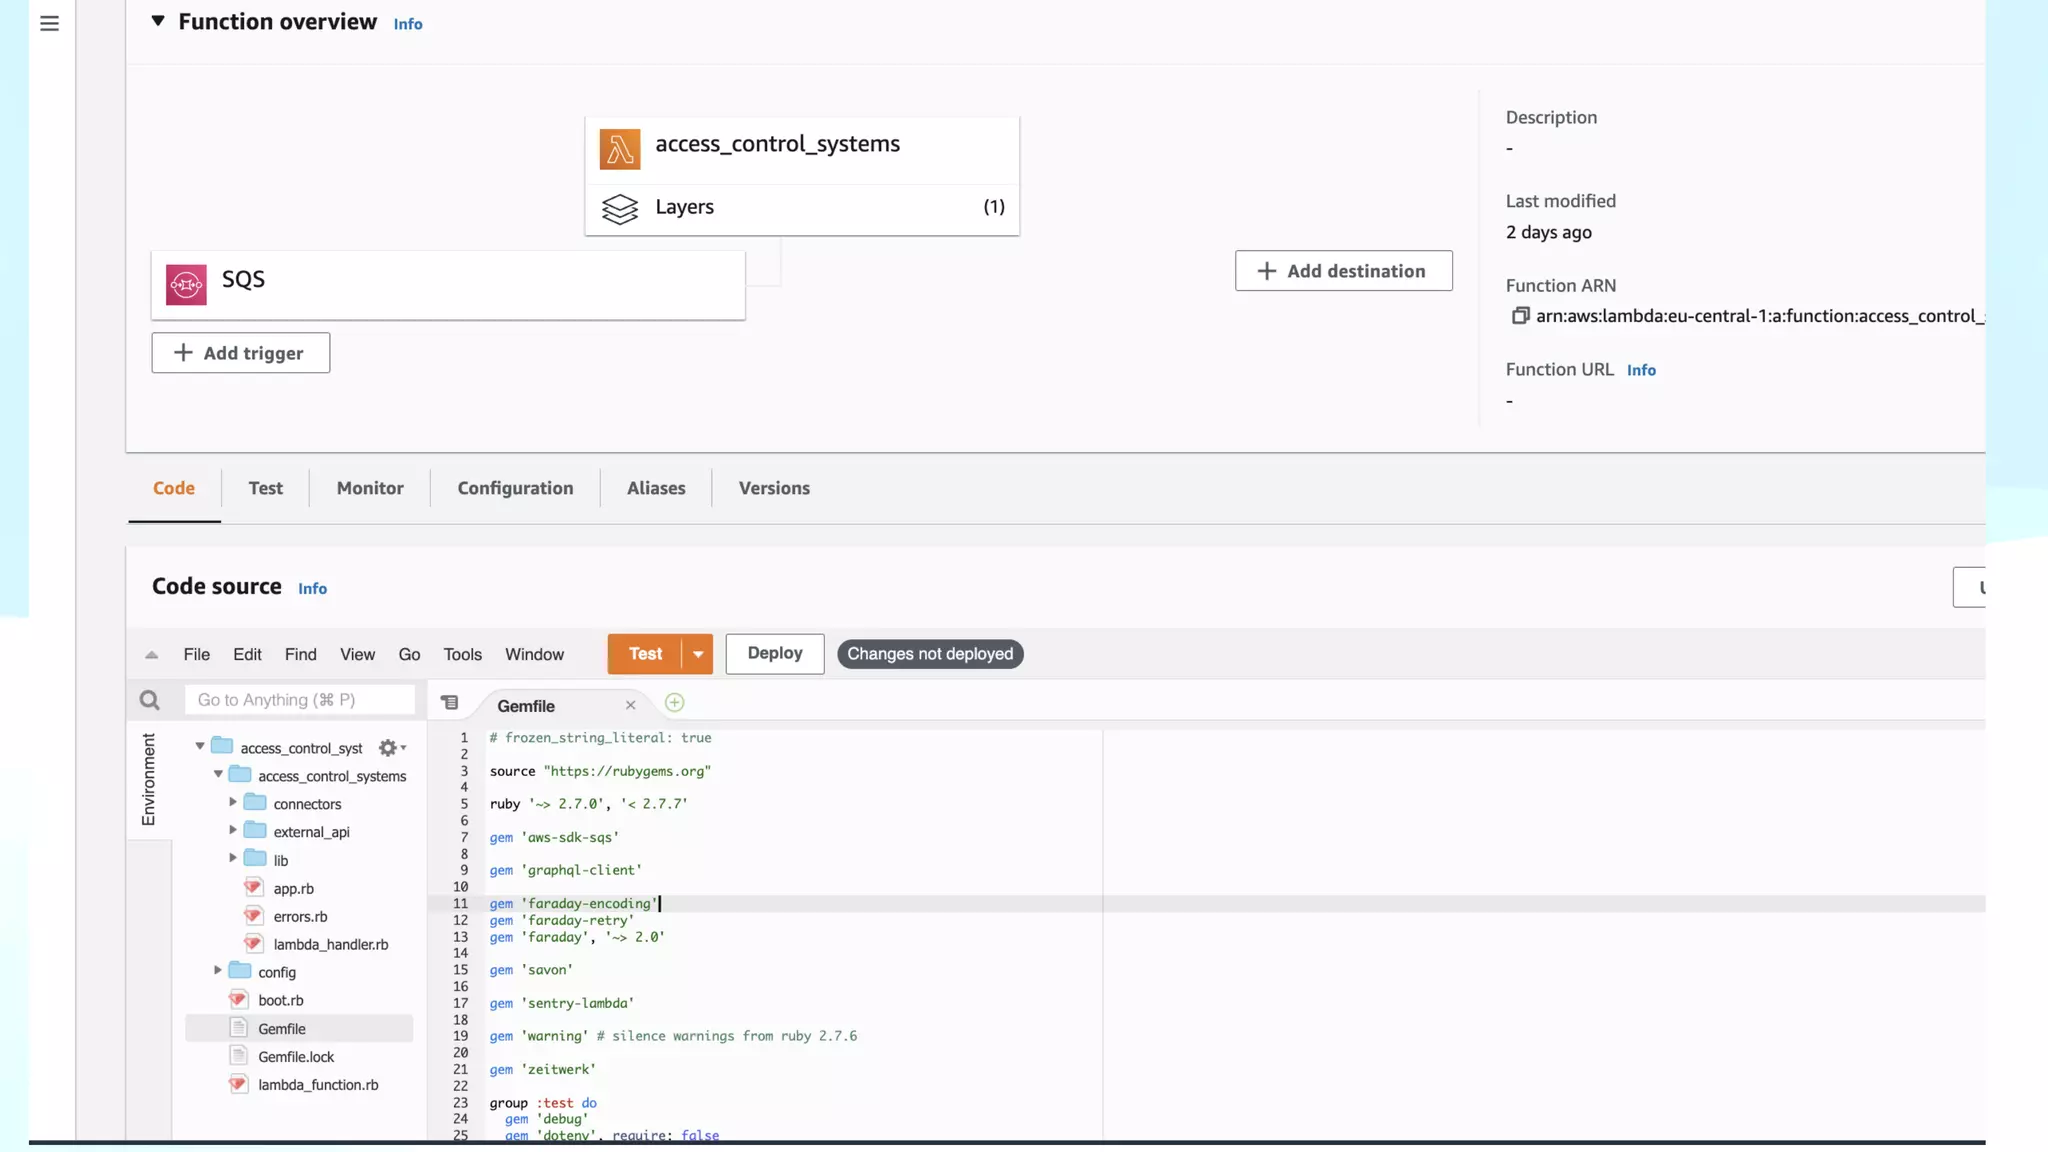Screen dimensions: 2048x1152
Task: Open the Tools menu
Action: point(462,654)
